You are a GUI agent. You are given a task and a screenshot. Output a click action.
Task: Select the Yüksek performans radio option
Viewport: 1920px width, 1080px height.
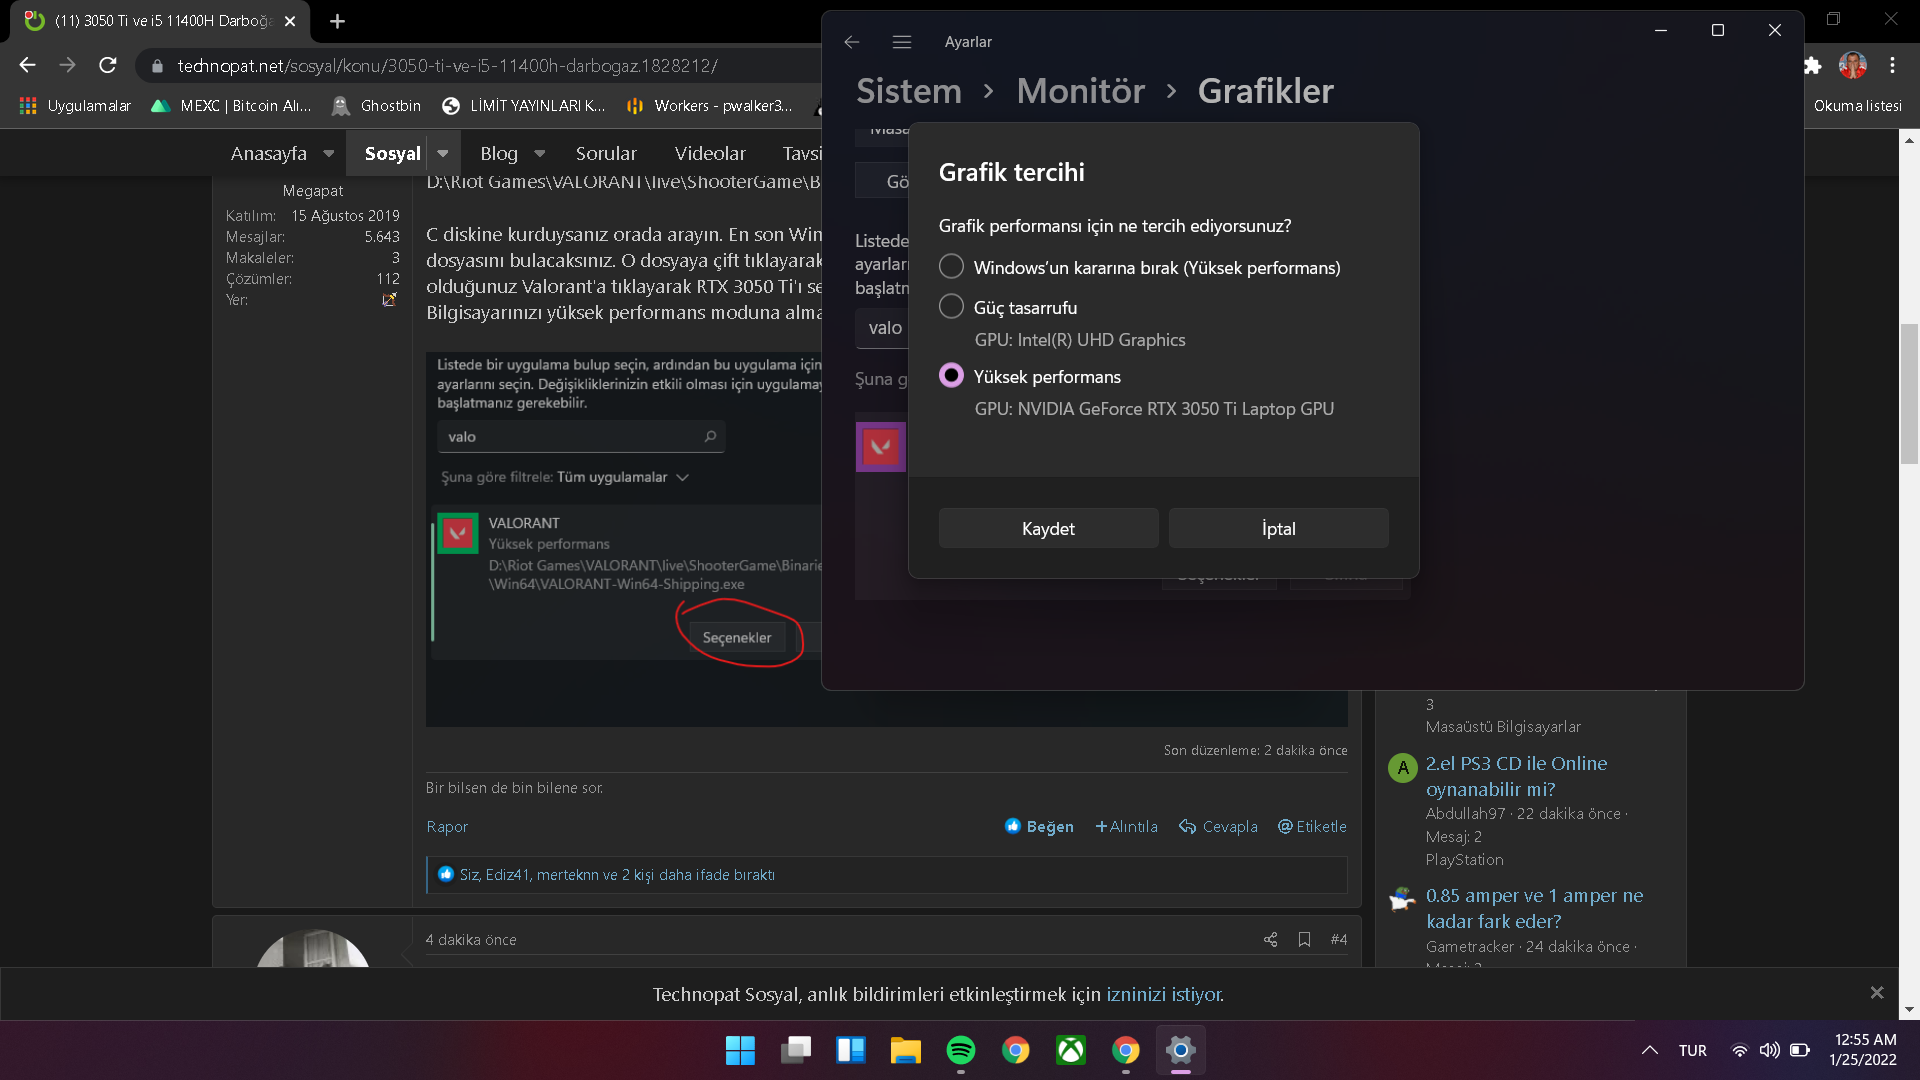[x=951, y=376]
